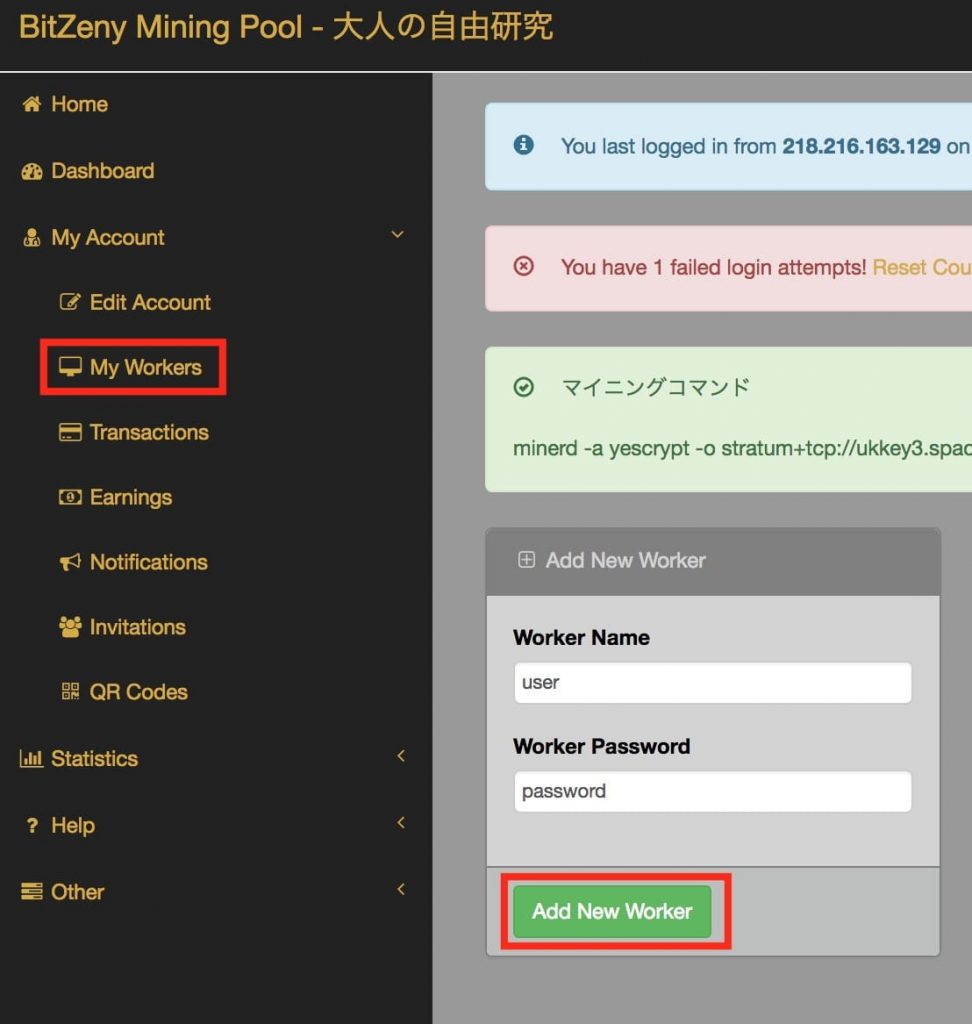Click the Add New Worker panel title

[x=626, y=560]
